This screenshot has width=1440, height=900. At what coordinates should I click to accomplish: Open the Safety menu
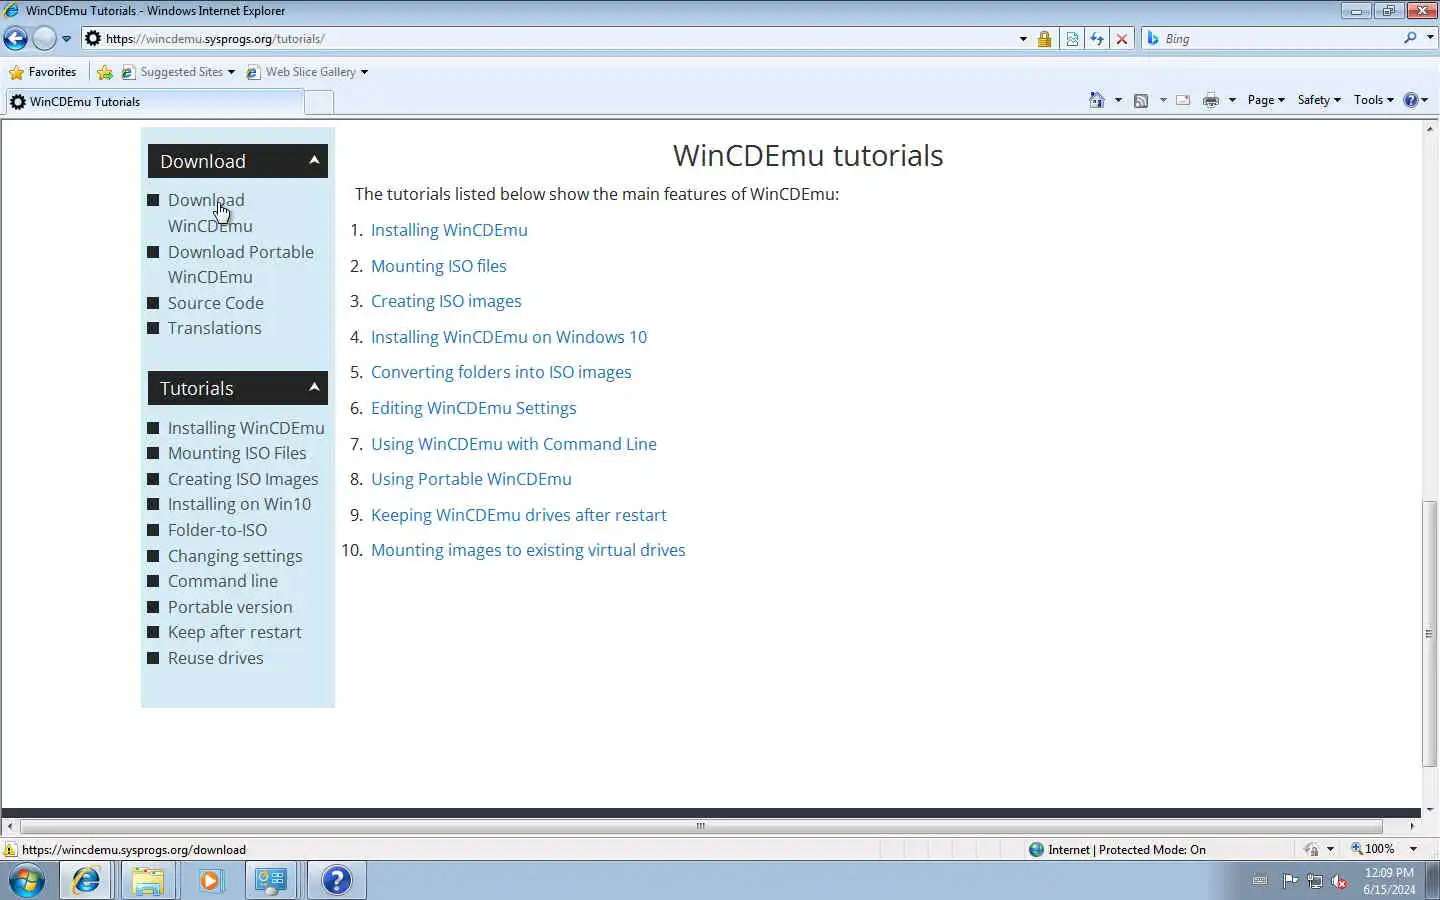click(1319, 100)
